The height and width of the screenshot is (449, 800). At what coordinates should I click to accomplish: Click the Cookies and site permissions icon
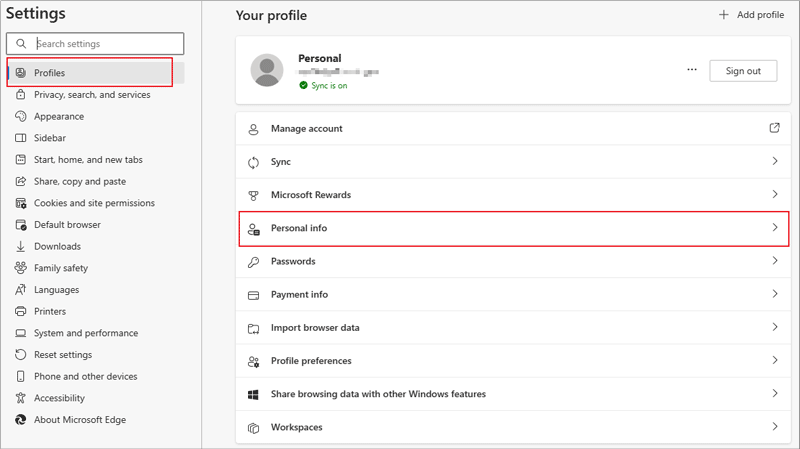pos(20,203)
